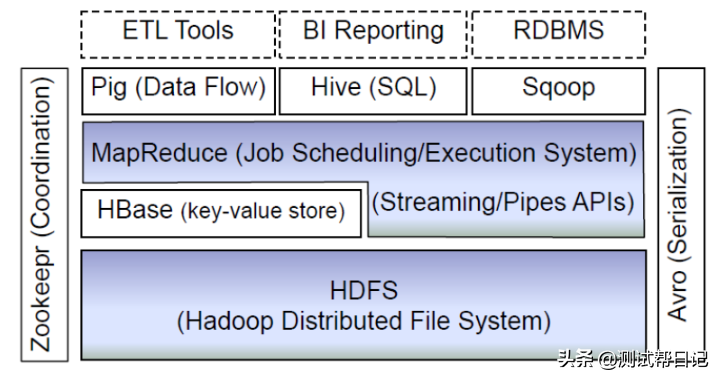Screen dimensions: 720x380
Task: Click the HBase (key-value store) block
Action: 221,213
